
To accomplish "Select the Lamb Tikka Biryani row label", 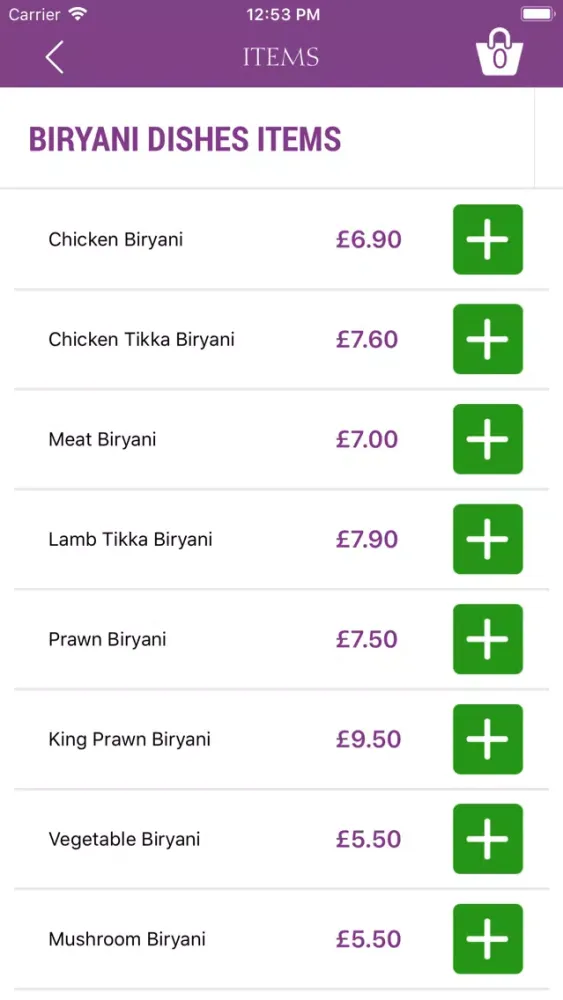I will coord(130,540).
